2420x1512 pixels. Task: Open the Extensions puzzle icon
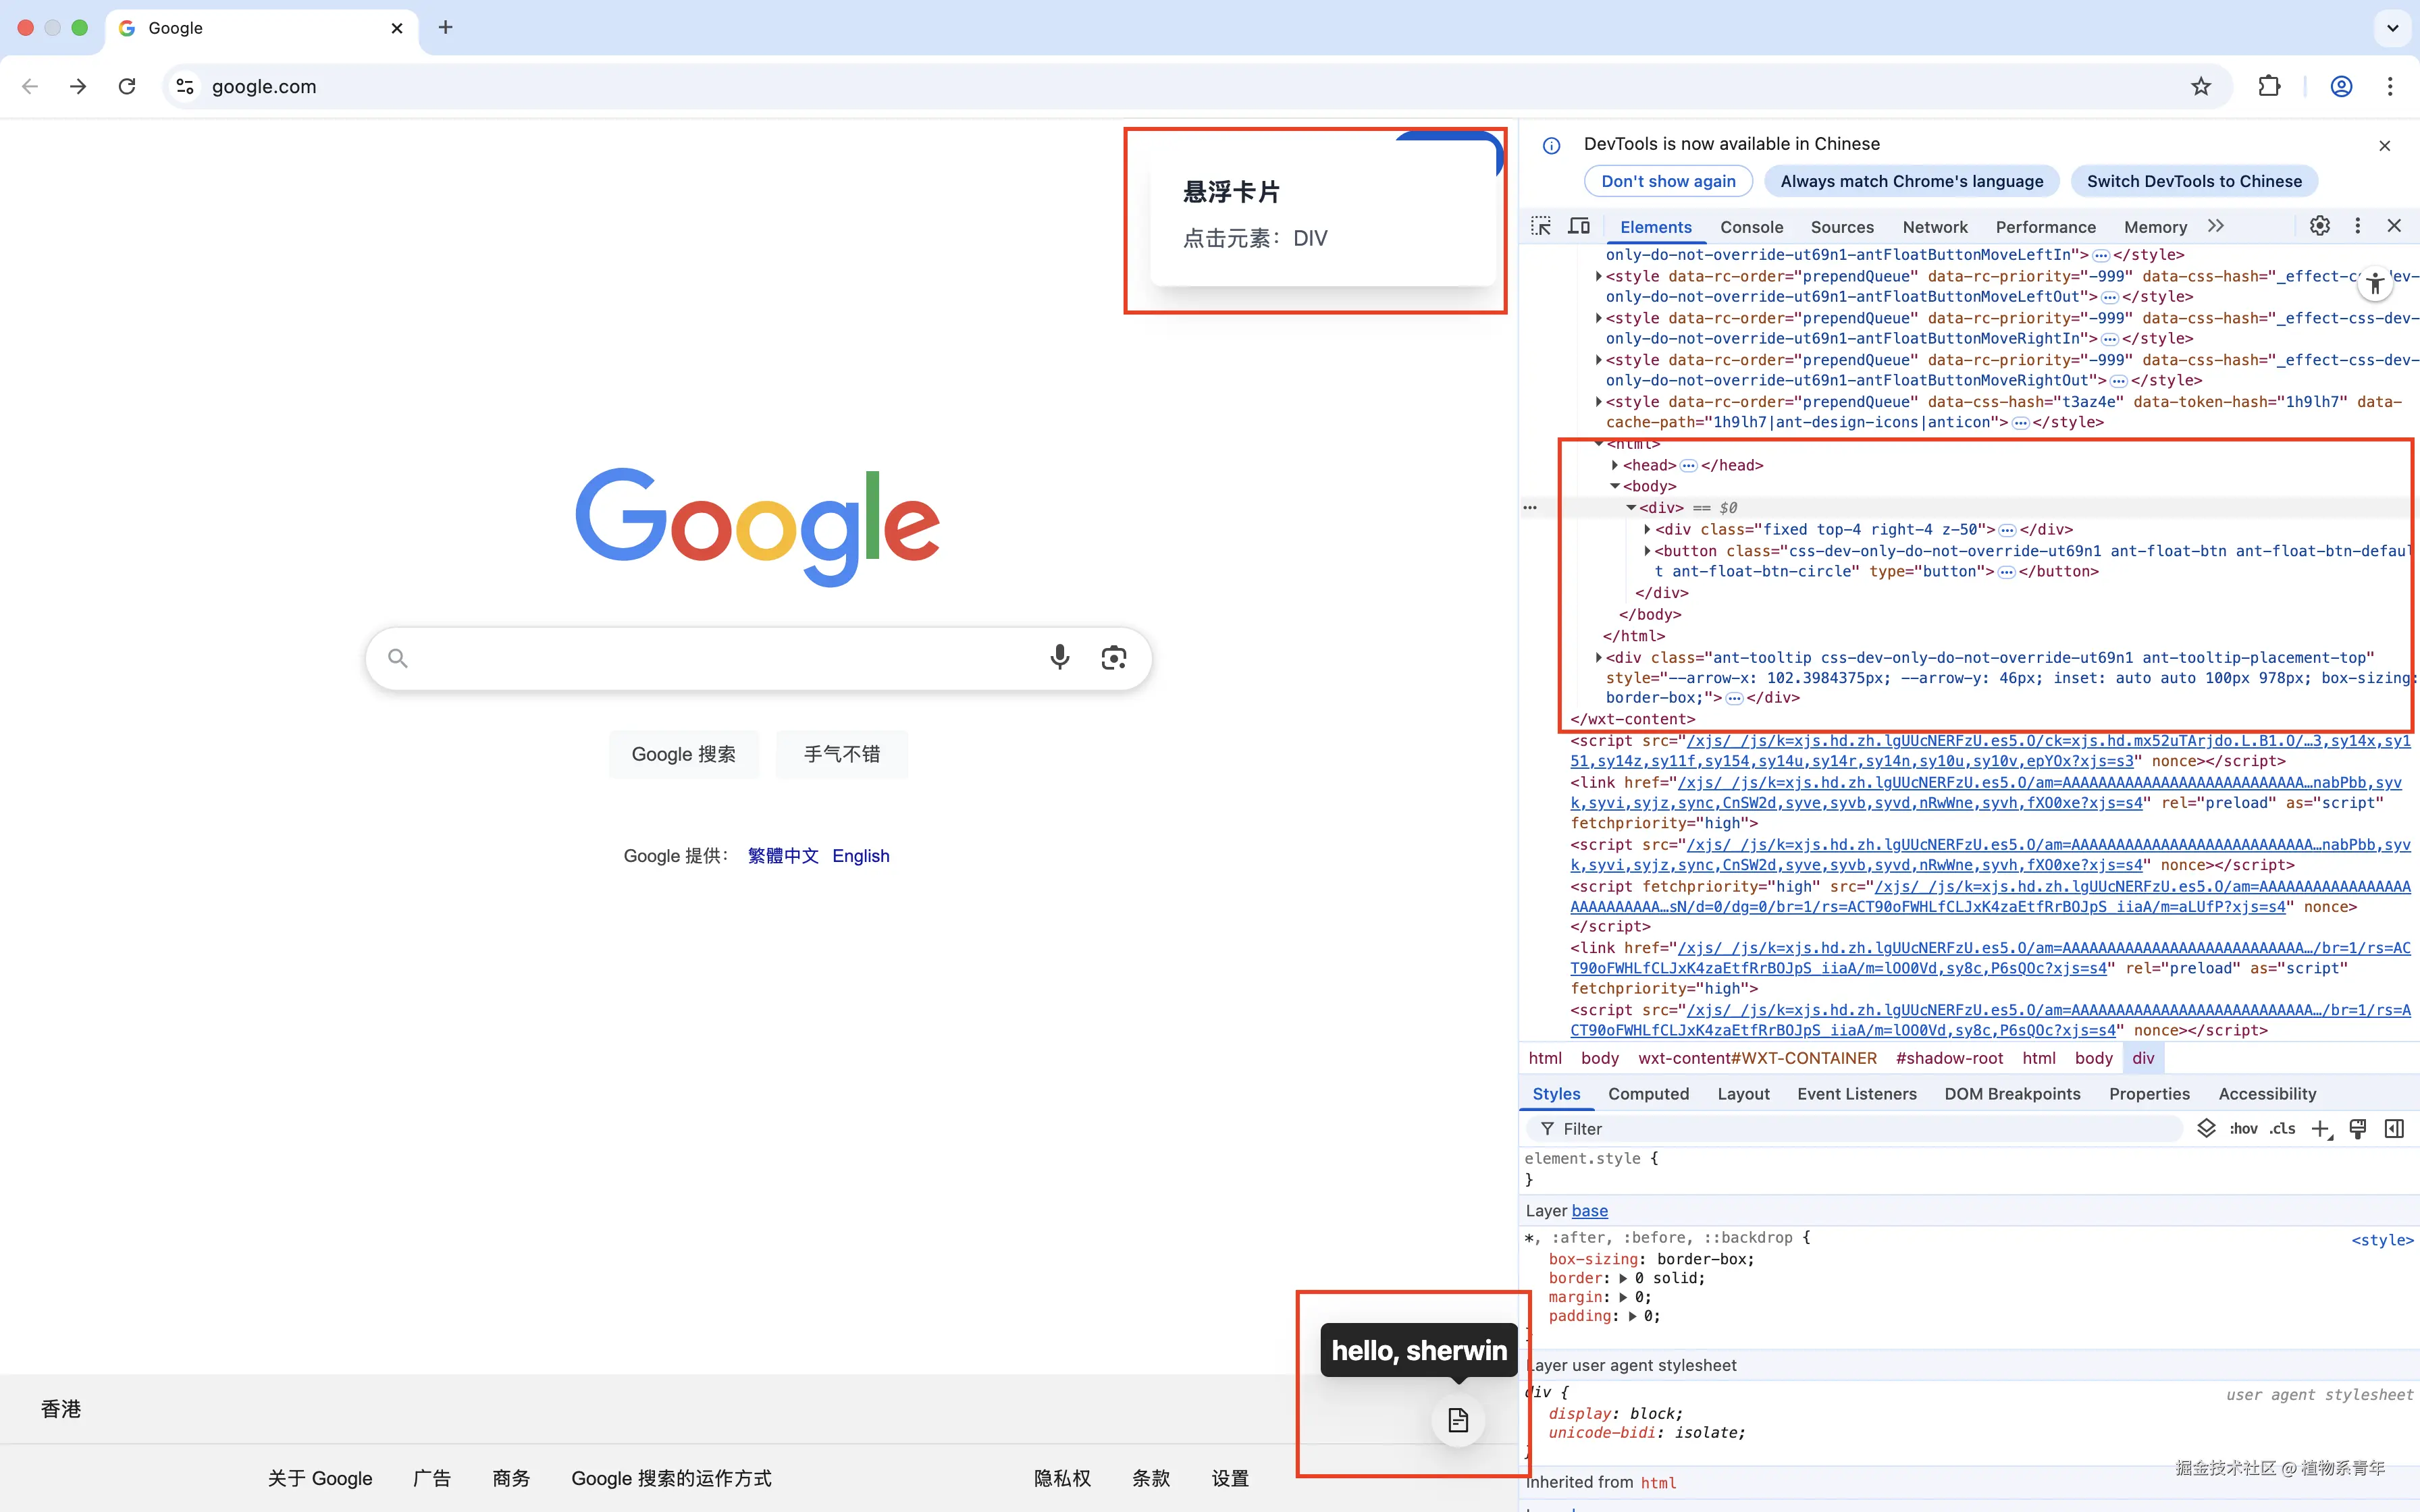pos(2269,87)
